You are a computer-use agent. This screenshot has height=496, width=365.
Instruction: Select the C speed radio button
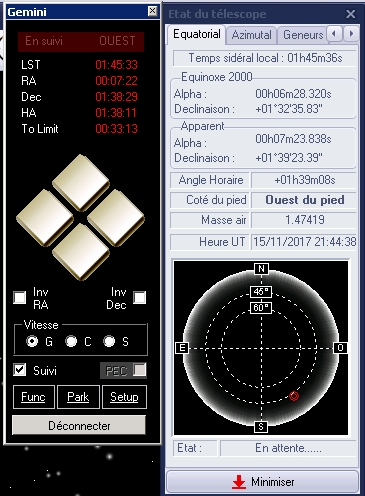pos(71,341)
